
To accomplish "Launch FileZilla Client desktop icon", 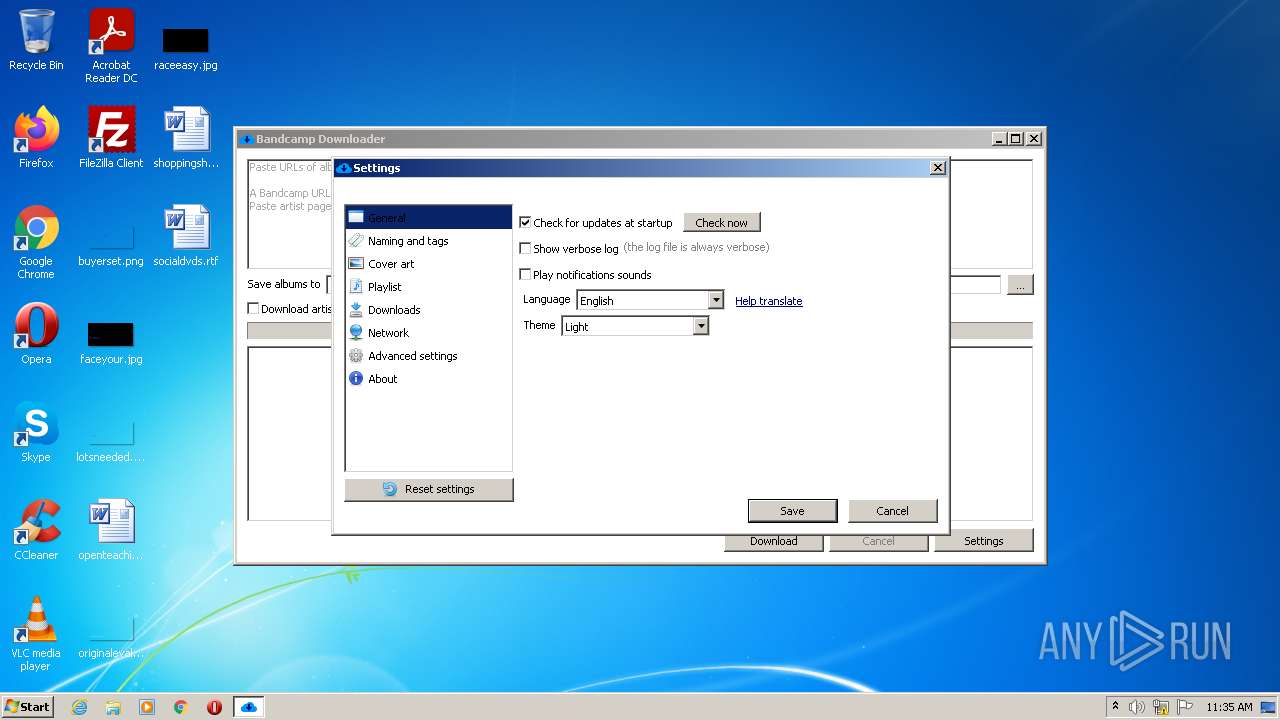I will (111, 138).
